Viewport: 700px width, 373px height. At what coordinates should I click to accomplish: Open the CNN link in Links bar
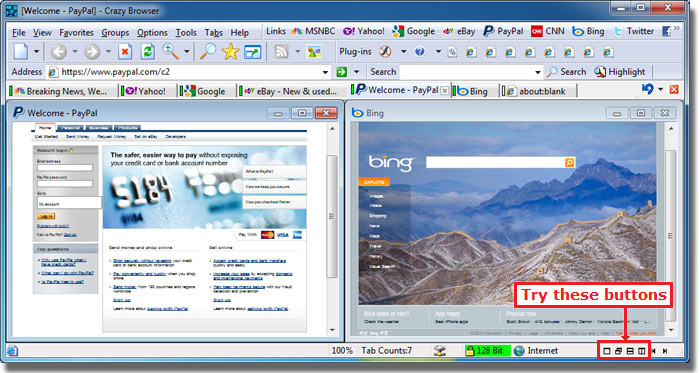548,31
